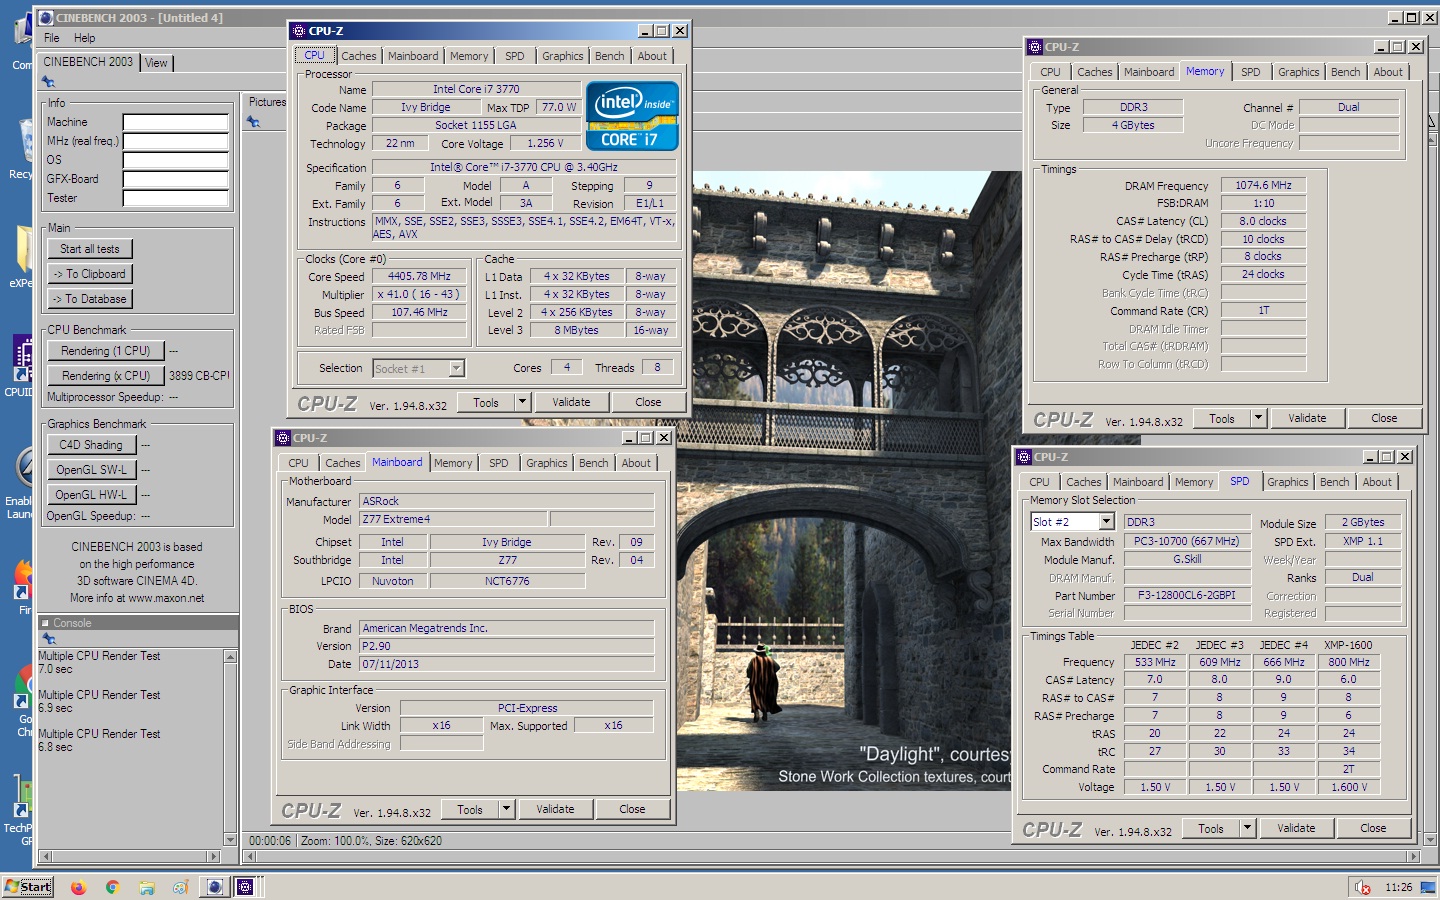The width and height of the screenshot is (1440, 900).
Task: Switch to CPU-Z taskbar button
Action: click(246, 887)
